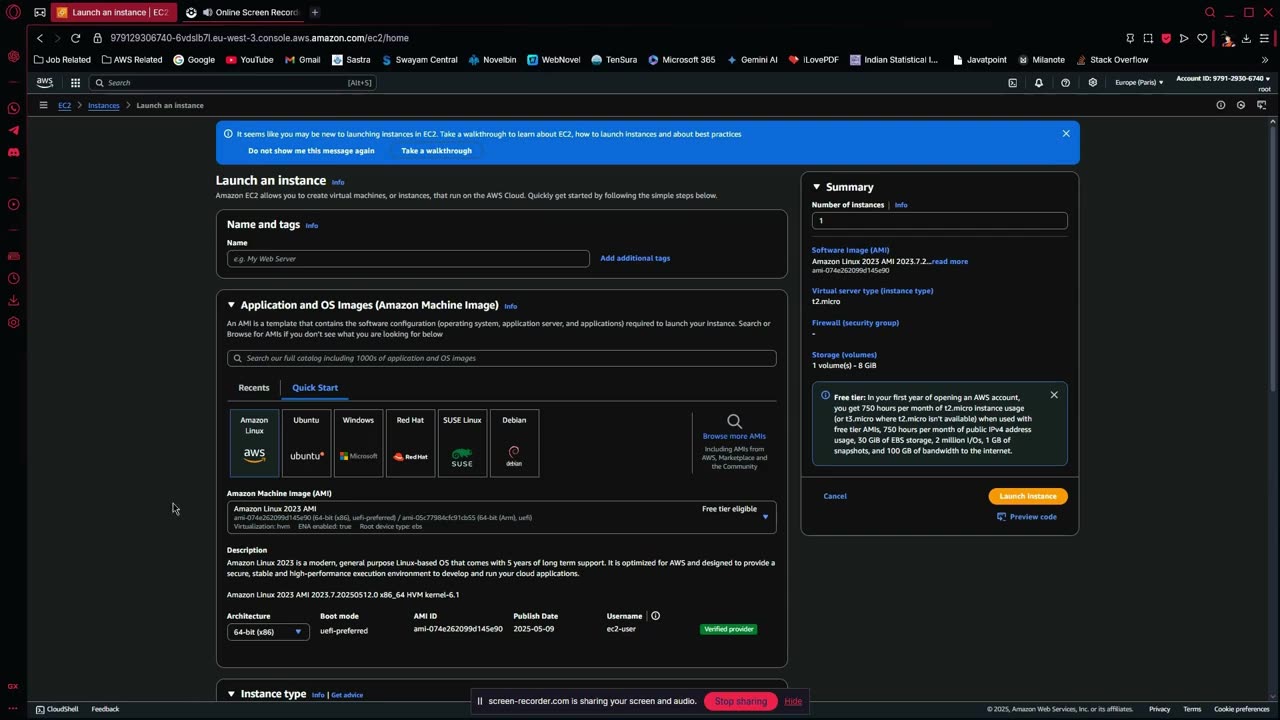Click the read more AMI link
The width and height of the screenshot is (1280, 720).
point(949,261)
